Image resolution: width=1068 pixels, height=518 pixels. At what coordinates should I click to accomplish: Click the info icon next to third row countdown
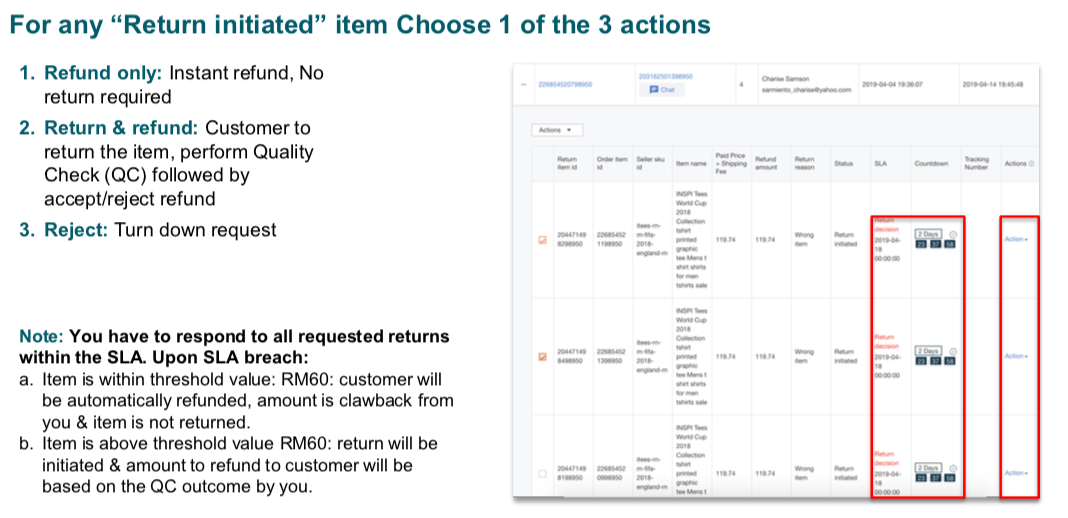point(951,467)
